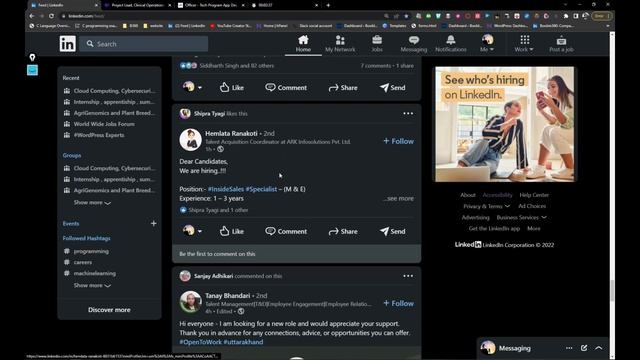Image resolution: width=640 pixels, height=360 pixels.
Task: Follow Hemlata Ranakoti
Action: (x=398, y=141)
